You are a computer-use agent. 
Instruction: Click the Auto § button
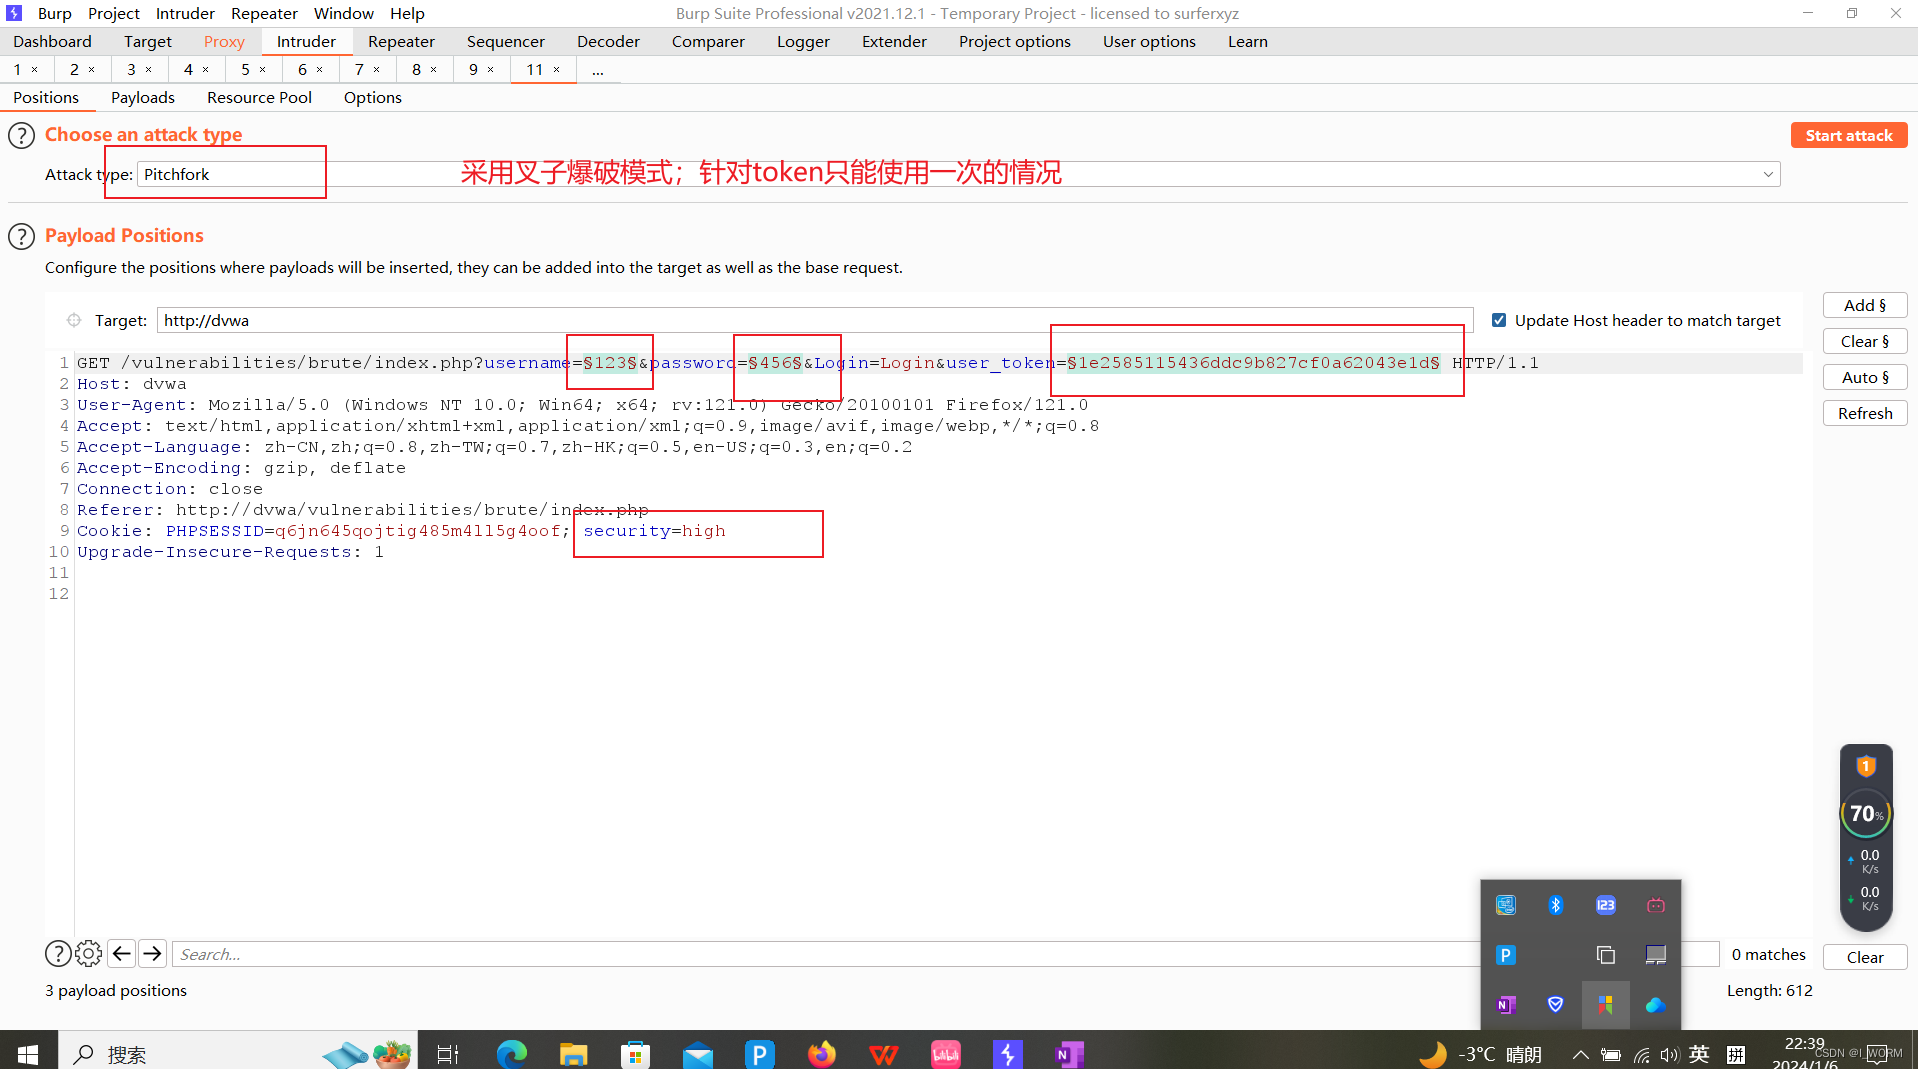tap(1865, 377)
